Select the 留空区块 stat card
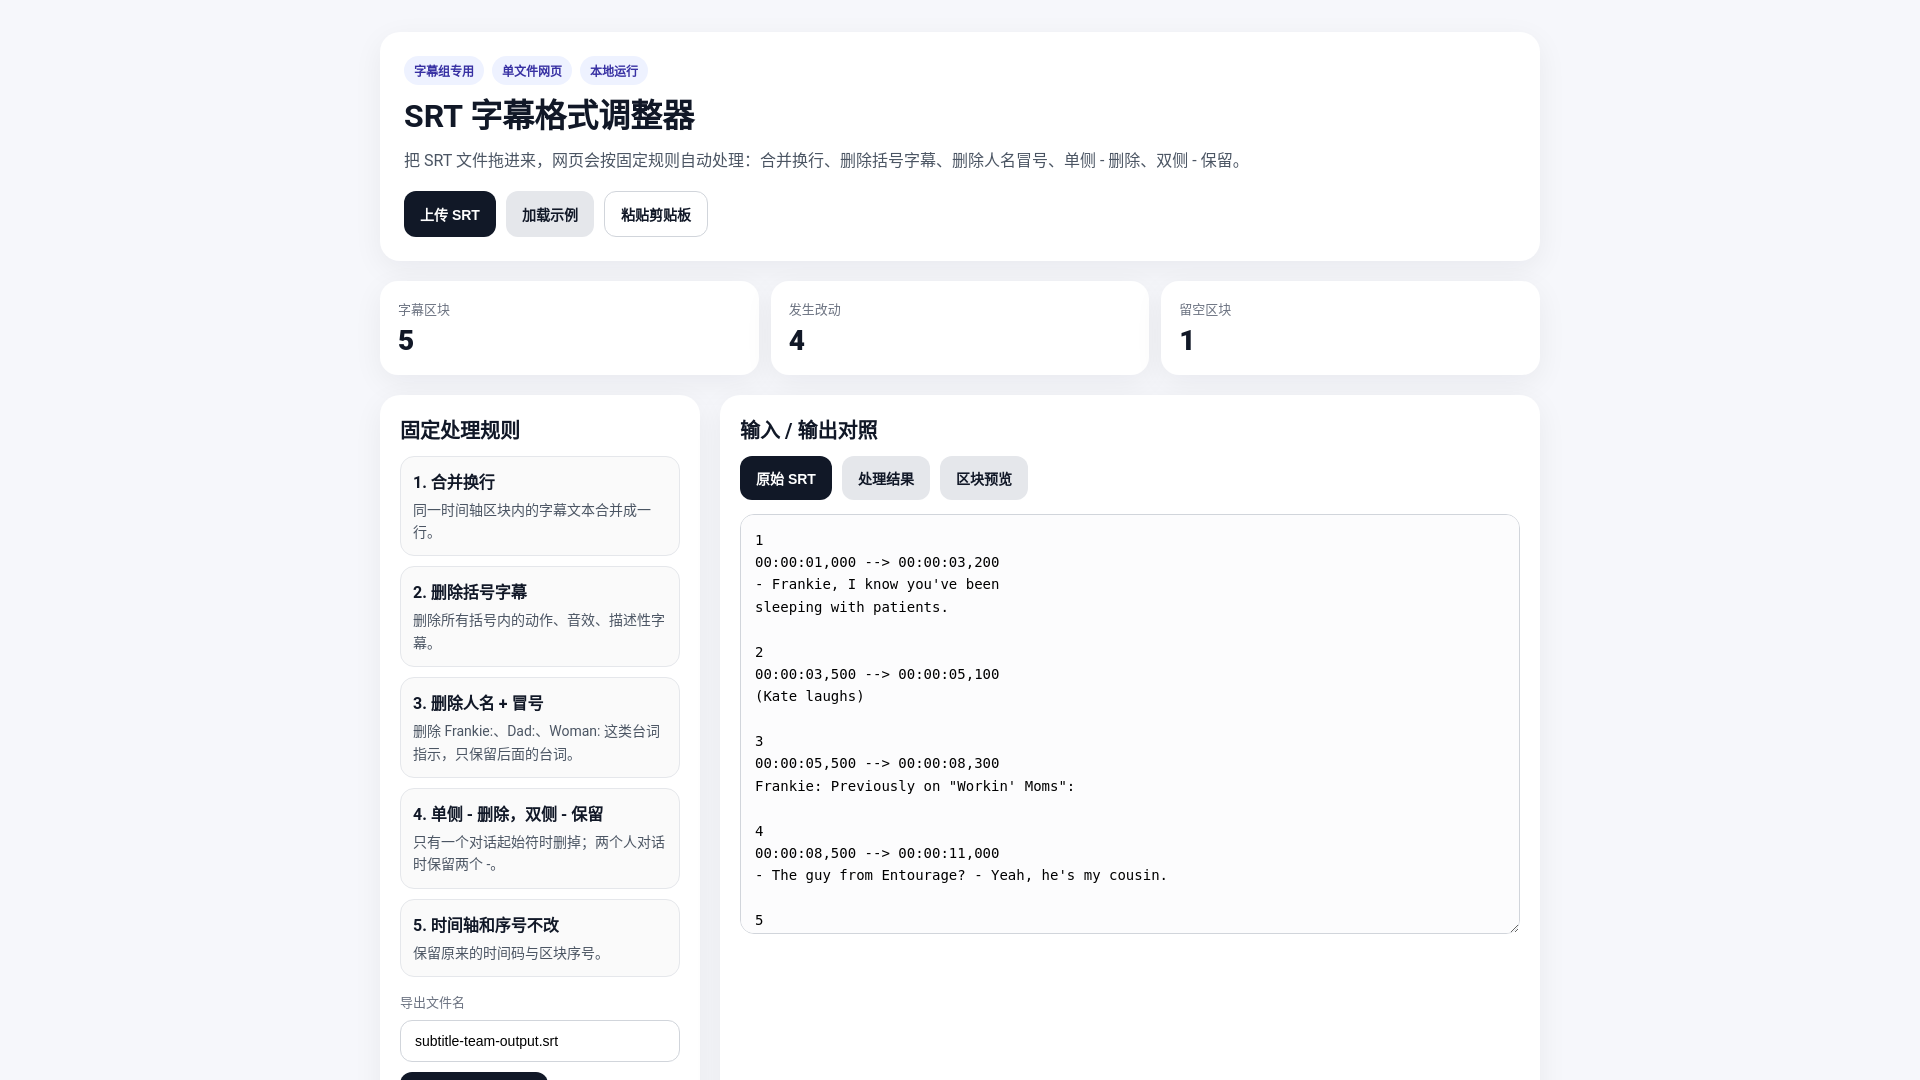The image size is (1920, 1080). [x=1350, y=328]
